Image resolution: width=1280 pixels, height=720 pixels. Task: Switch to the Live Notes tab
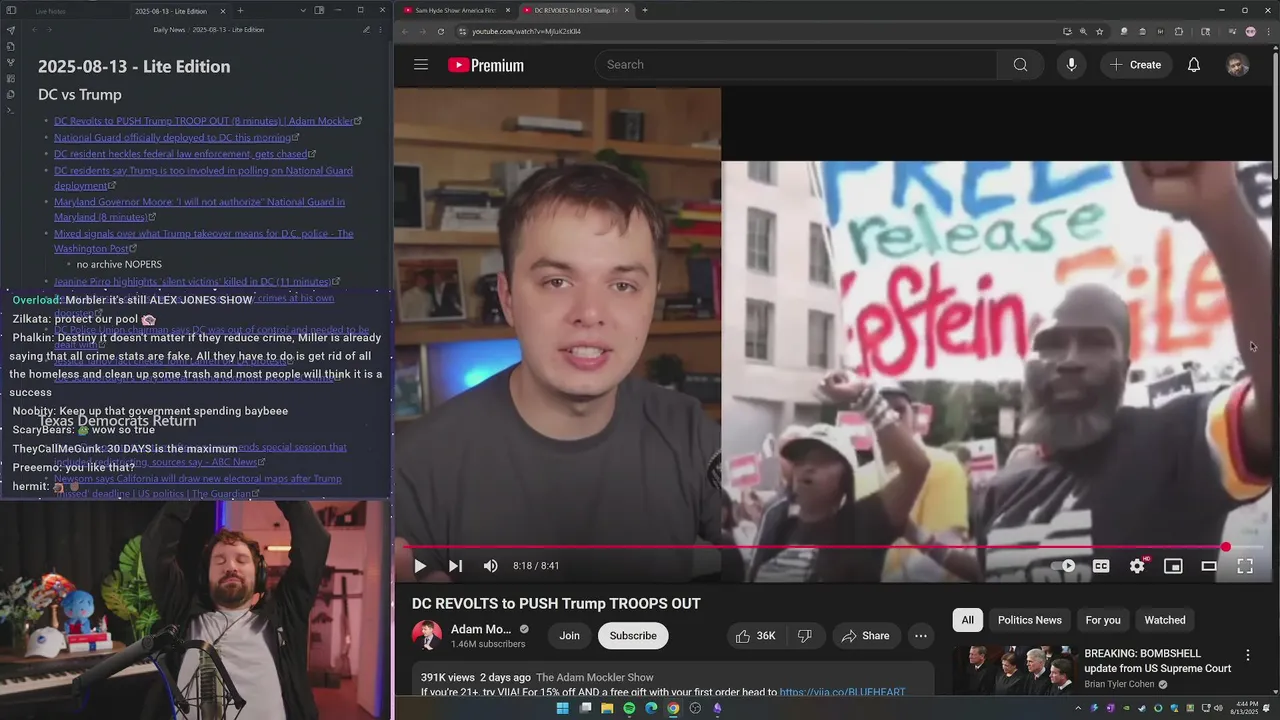[51, 11]
